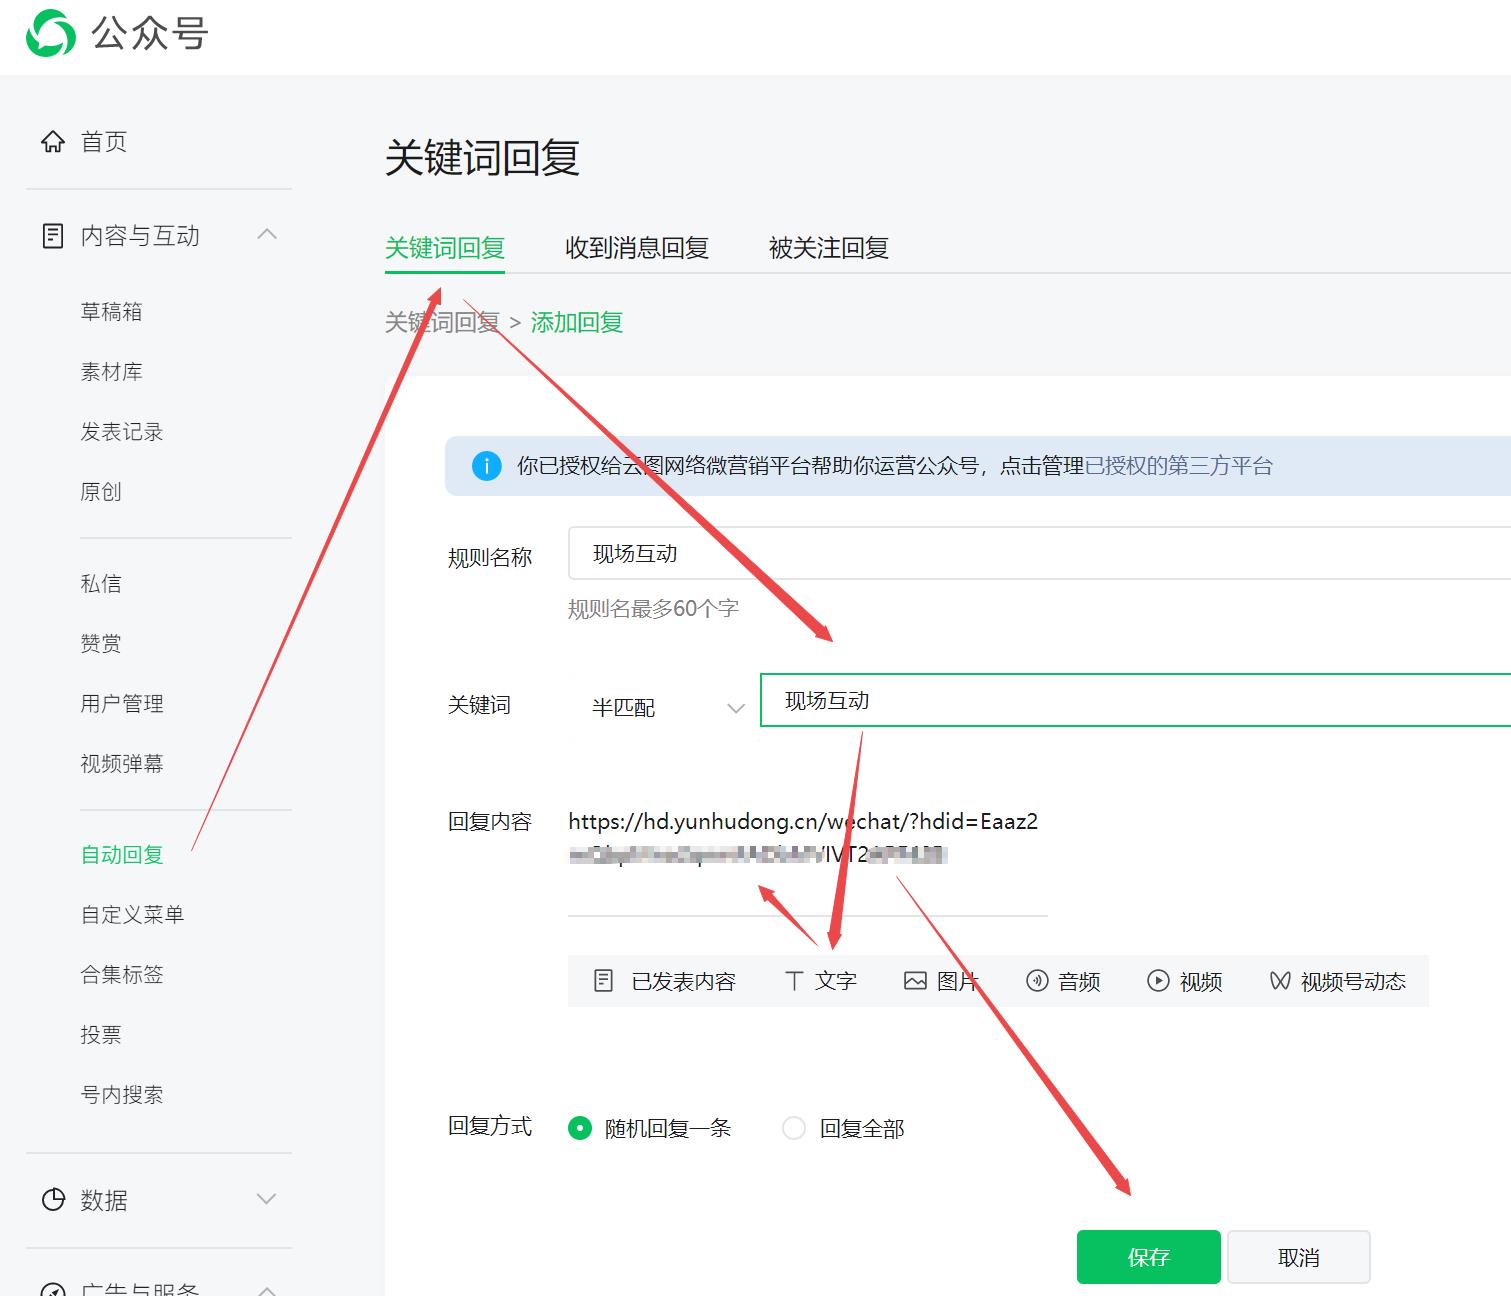Open 用户管理 in sidebar
The width and height of the screenshot is (1511, 1296).
(x=122, y=704)
